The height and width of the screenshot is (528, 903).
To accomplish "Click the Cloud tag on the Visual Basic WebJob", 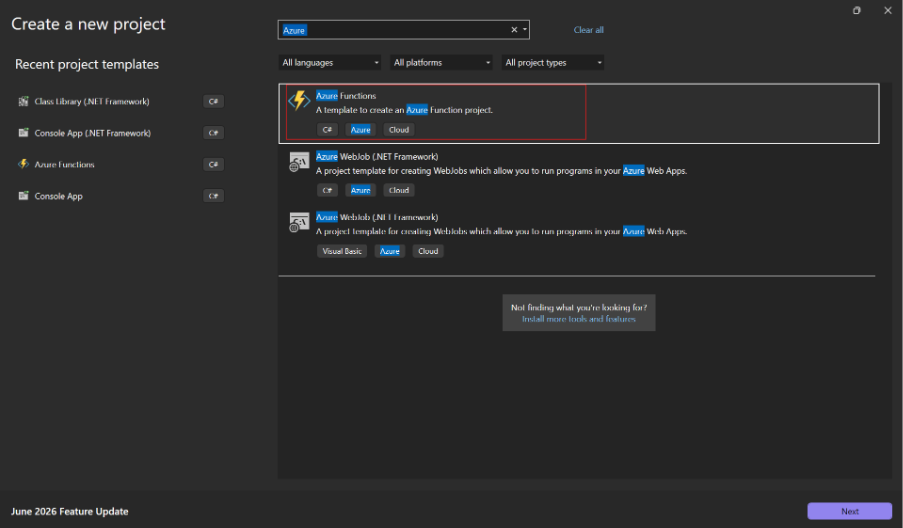I will click(428, 252).
